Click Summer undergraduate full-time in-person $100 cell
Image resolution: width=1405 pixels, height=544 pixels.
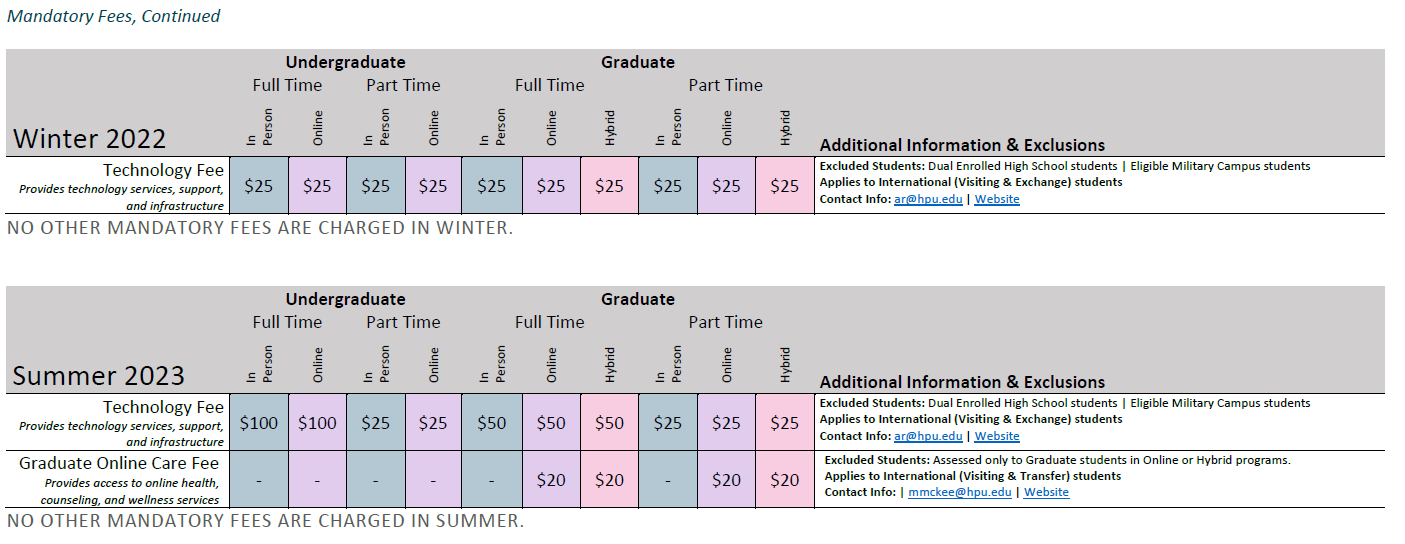click(259, 423)
